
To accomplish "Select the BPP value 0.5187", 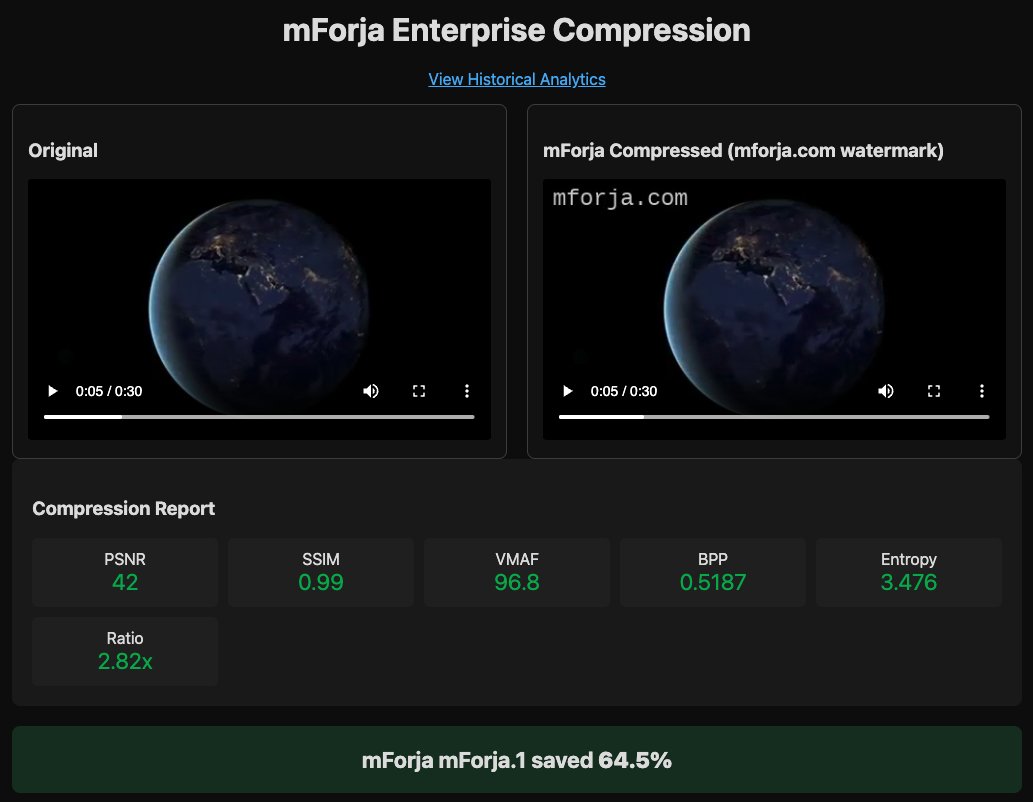I will (x=713, y=583).
